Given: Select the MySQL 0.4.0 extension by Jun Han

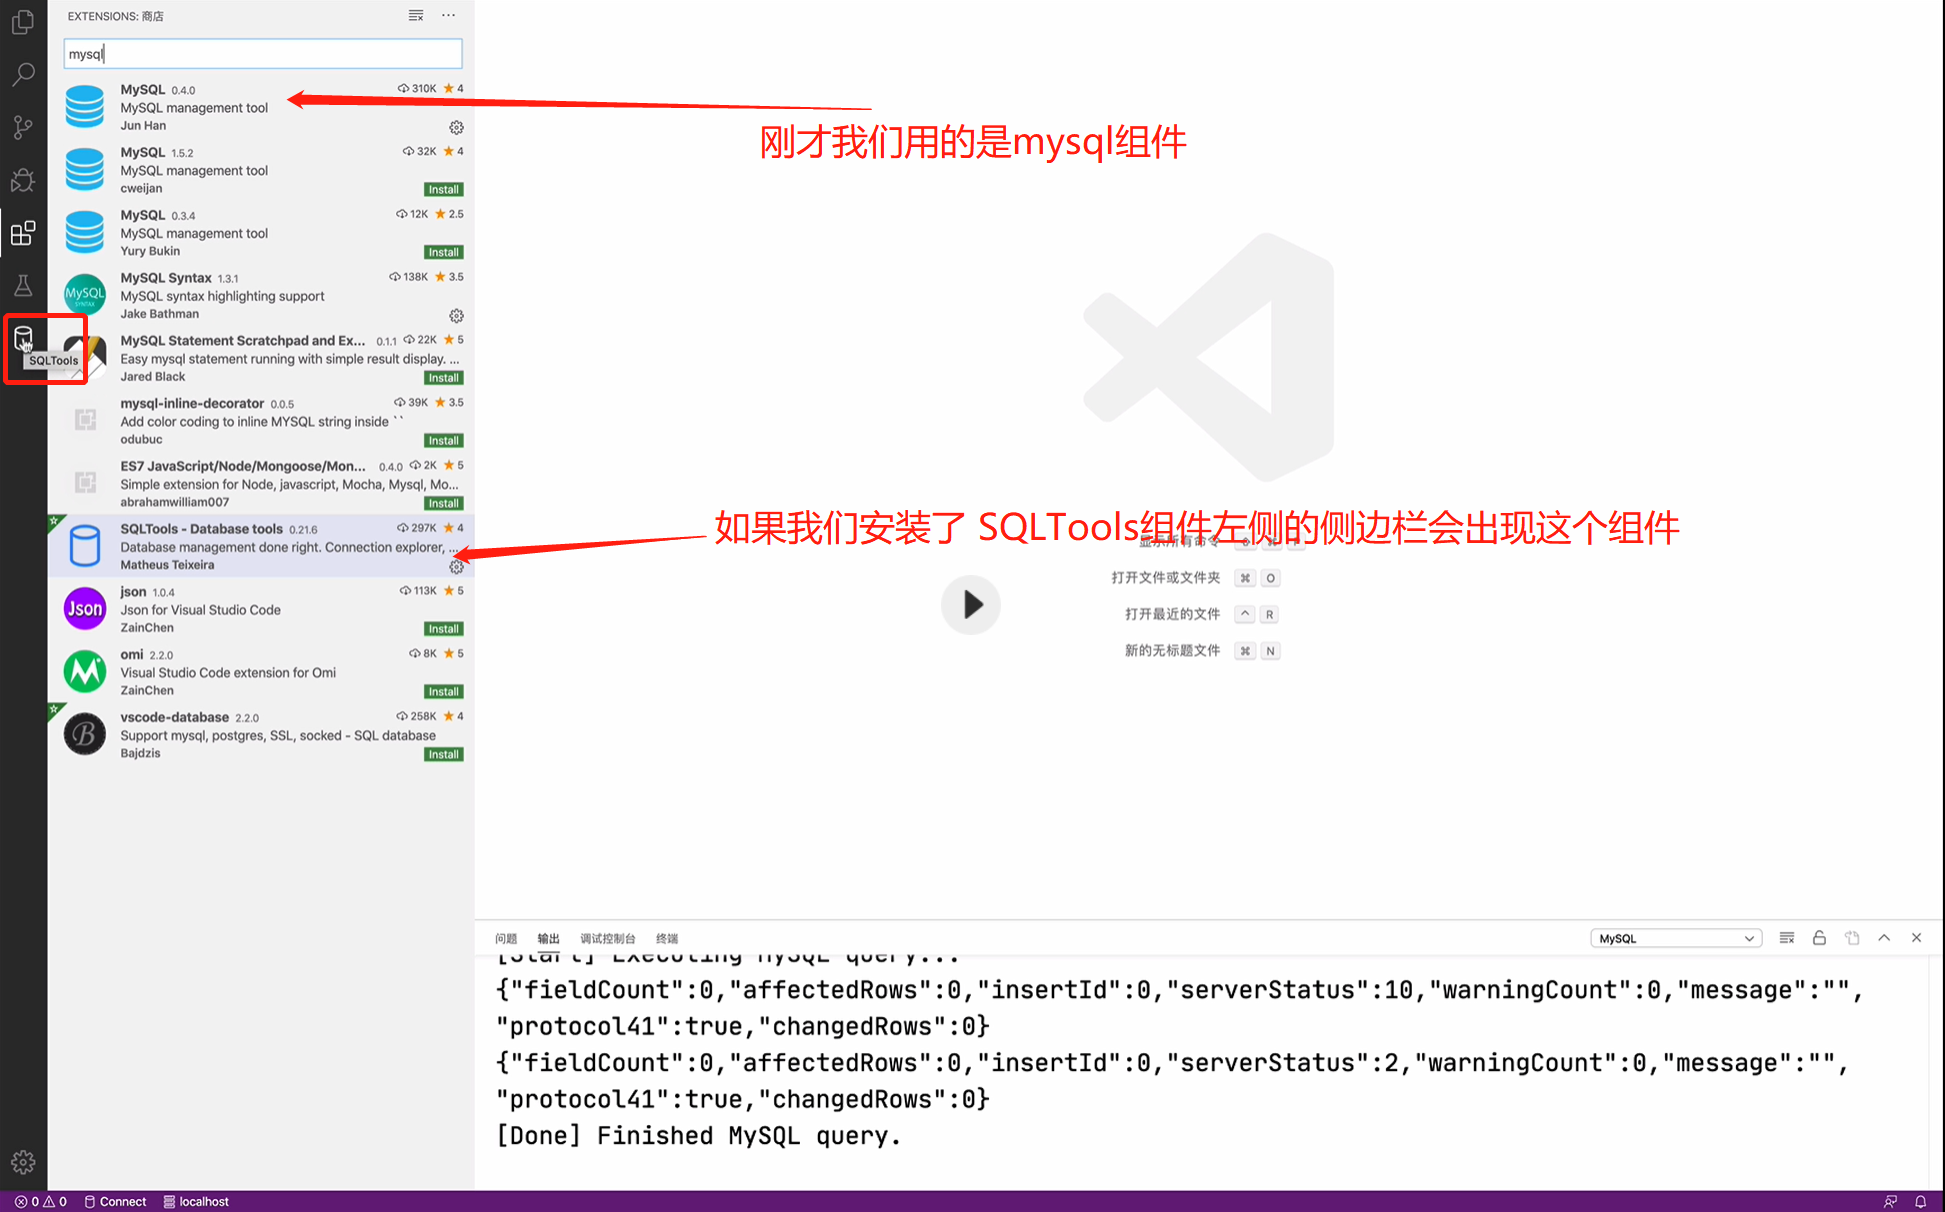Looking at the screenshot, I should point(261,107).
